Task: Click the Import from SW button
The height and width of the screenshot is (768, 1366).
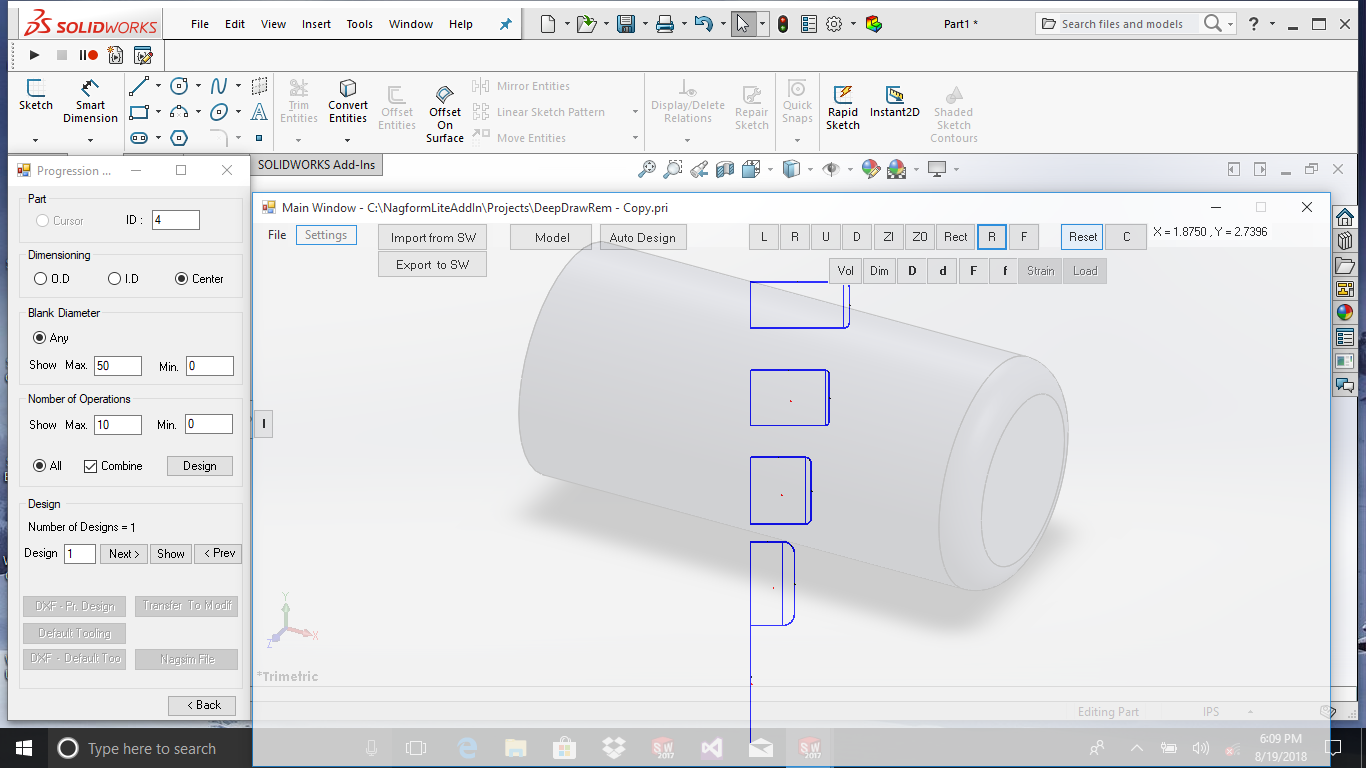Action: click(433, 238)
